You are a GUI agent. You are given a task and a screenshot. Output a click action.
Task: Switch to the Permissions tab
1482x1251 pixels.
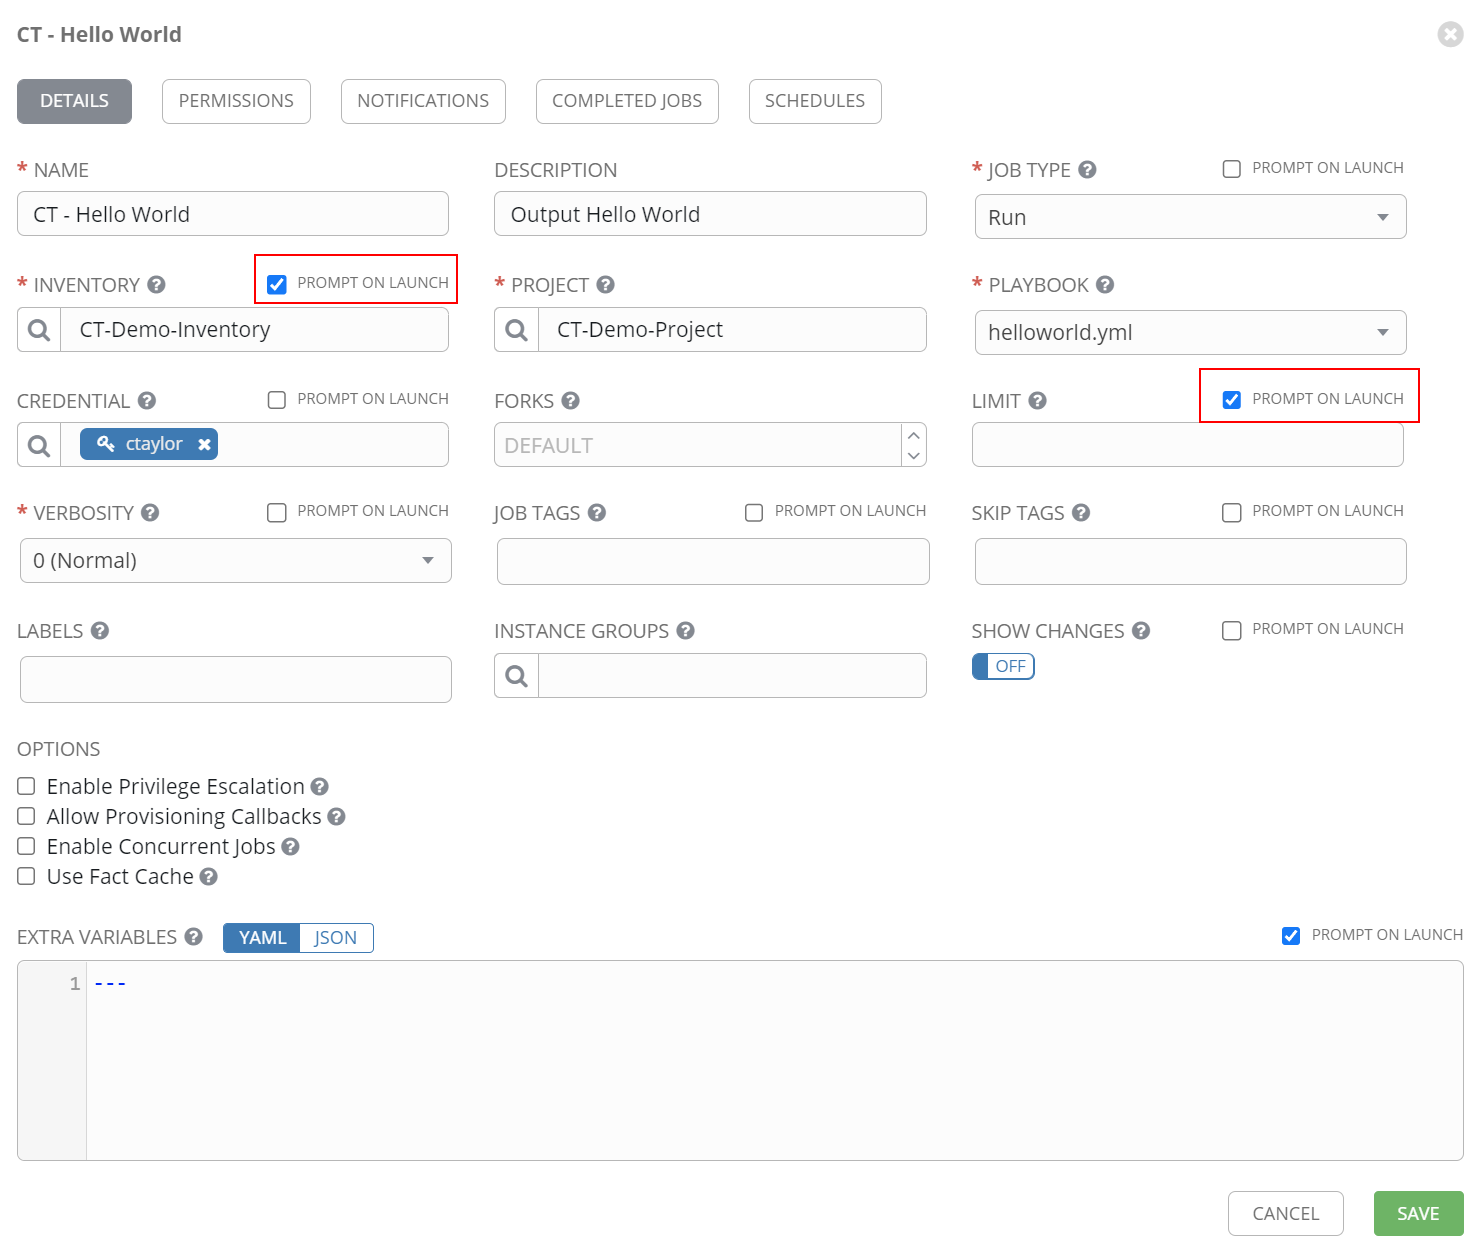236,101
